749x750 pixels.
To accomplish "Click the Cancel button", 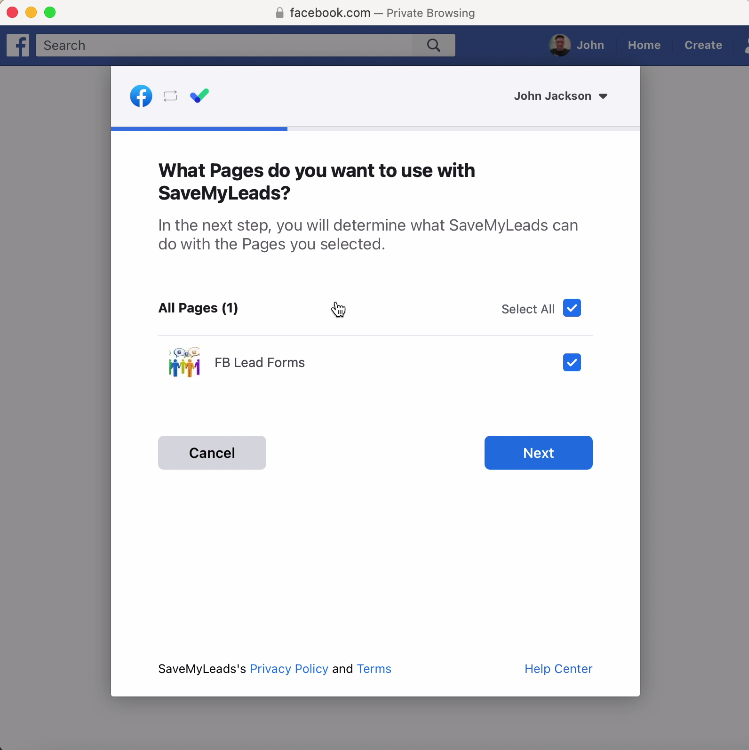I will tap(212, 453).
